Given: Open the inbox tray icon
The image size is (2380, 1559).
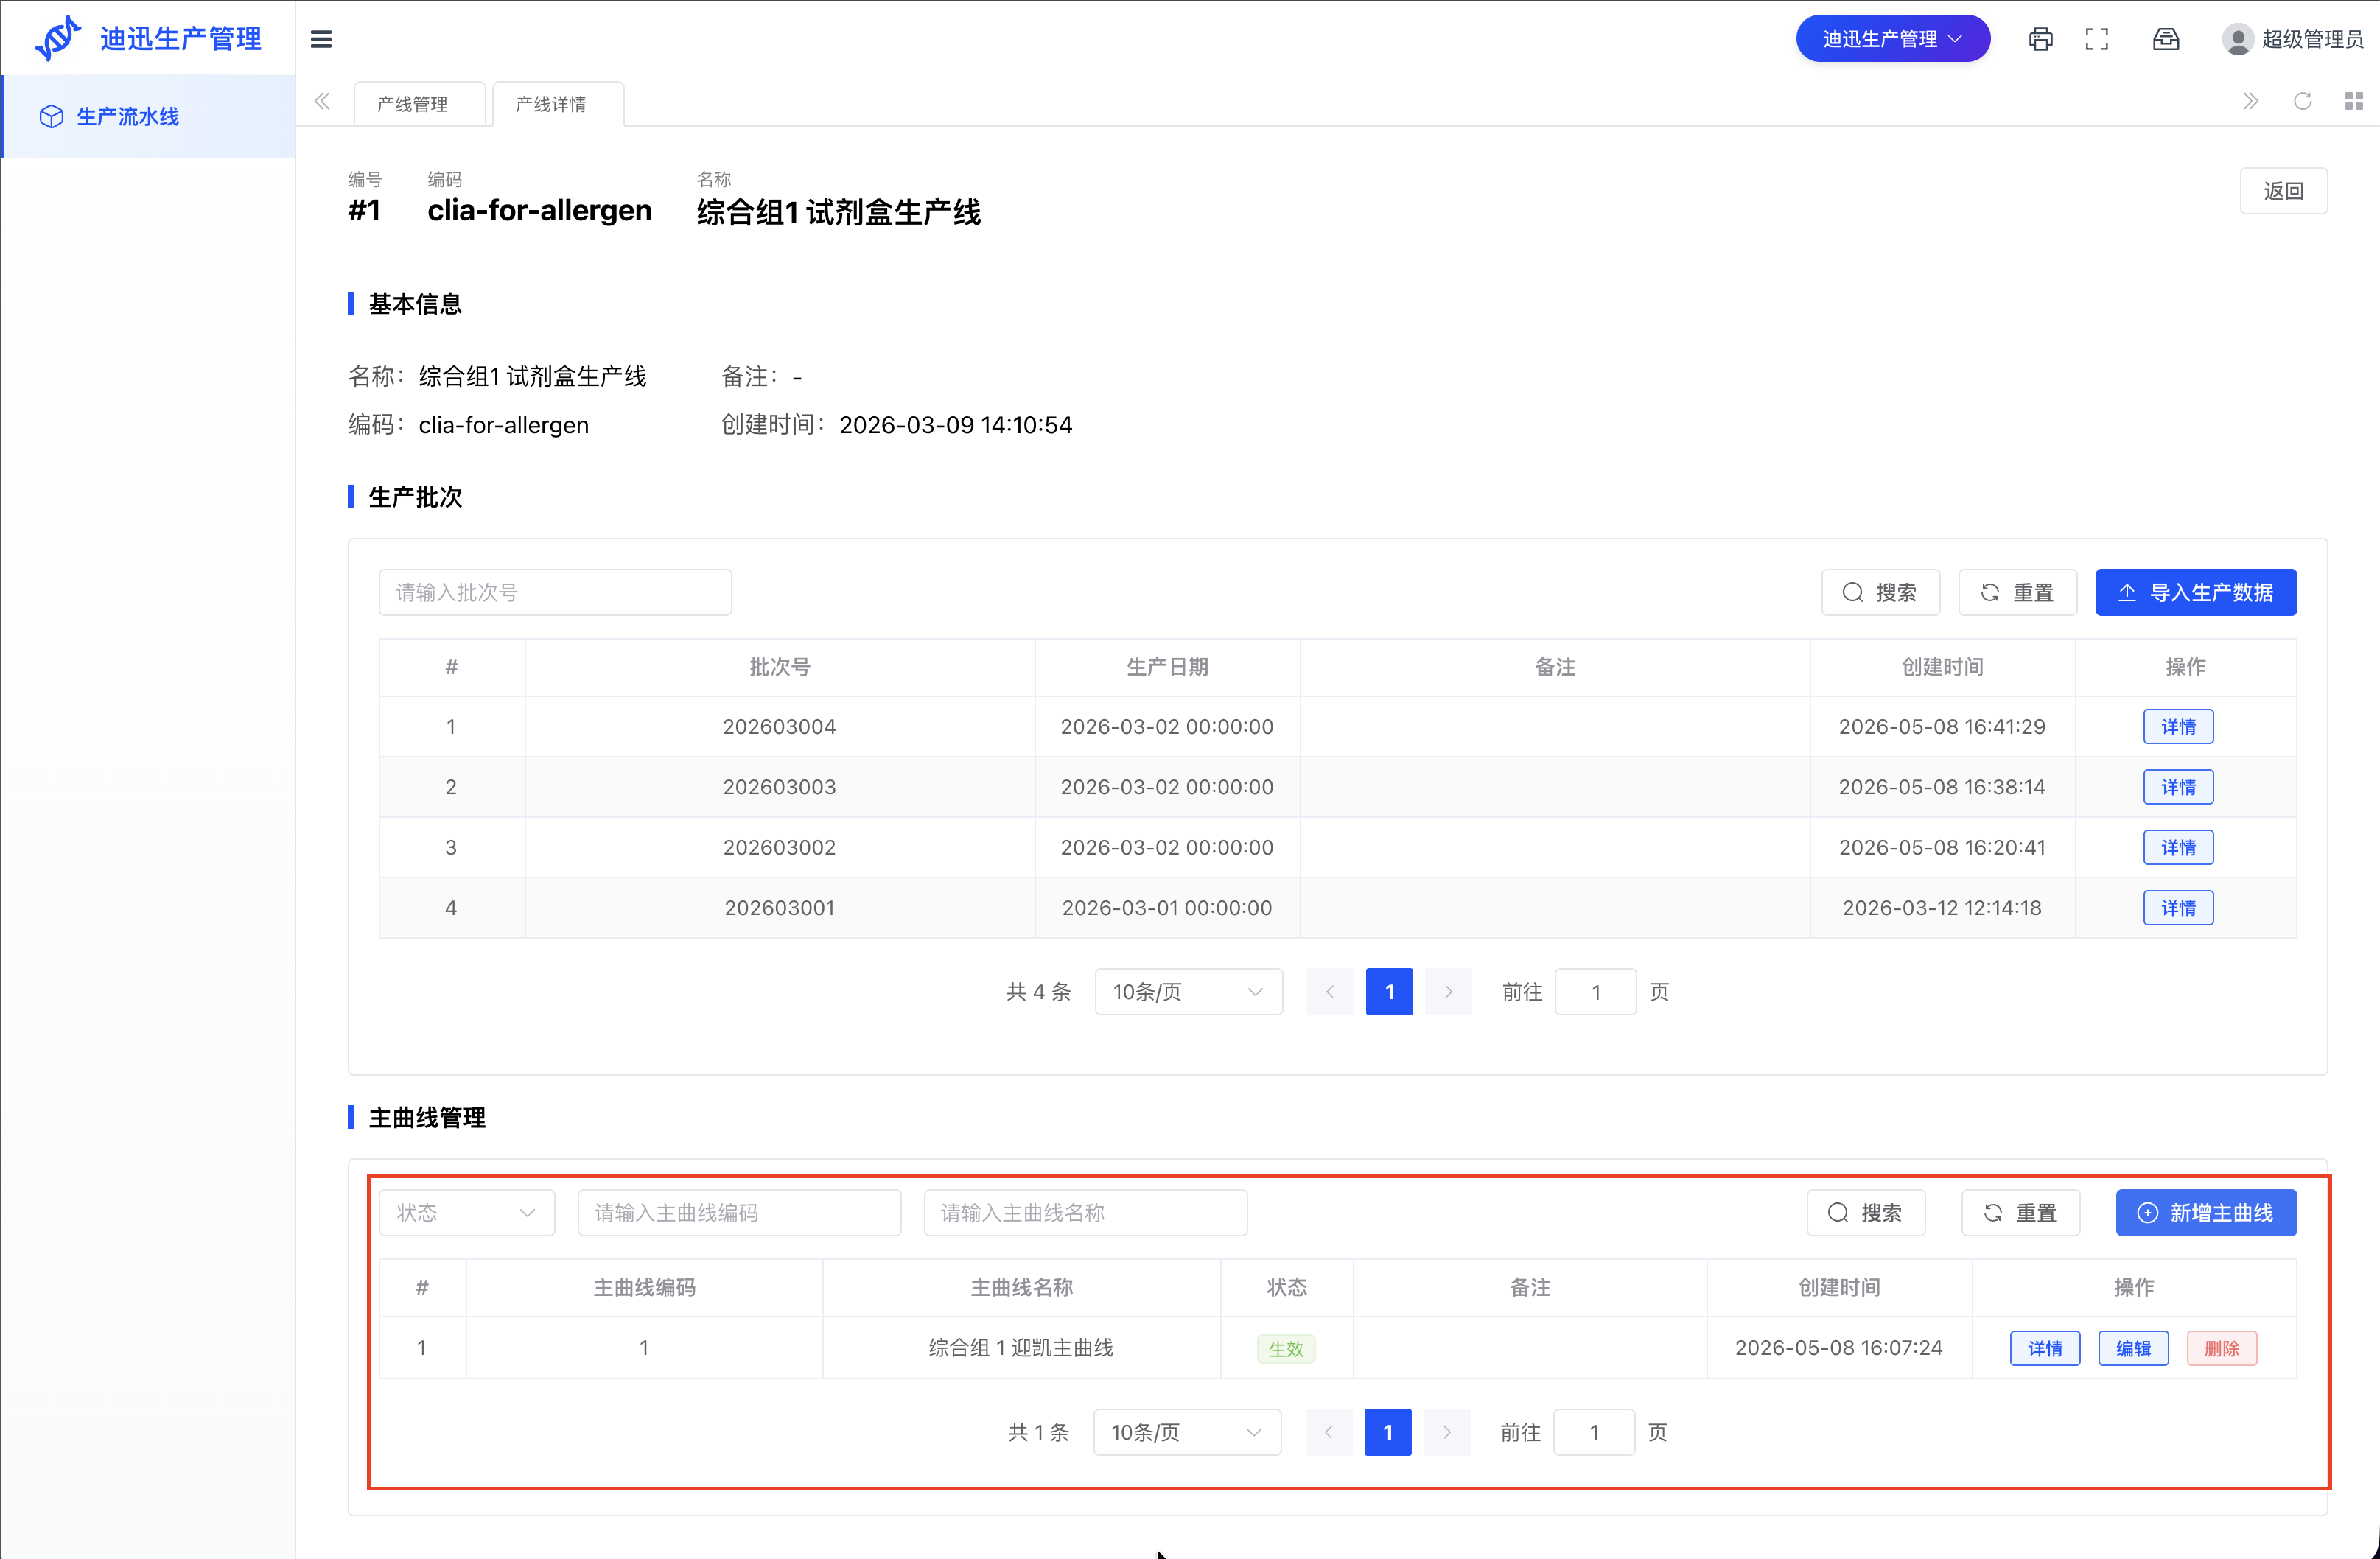Looking at the screenshot, I should pyautogui.click(x=2166, y=39).
